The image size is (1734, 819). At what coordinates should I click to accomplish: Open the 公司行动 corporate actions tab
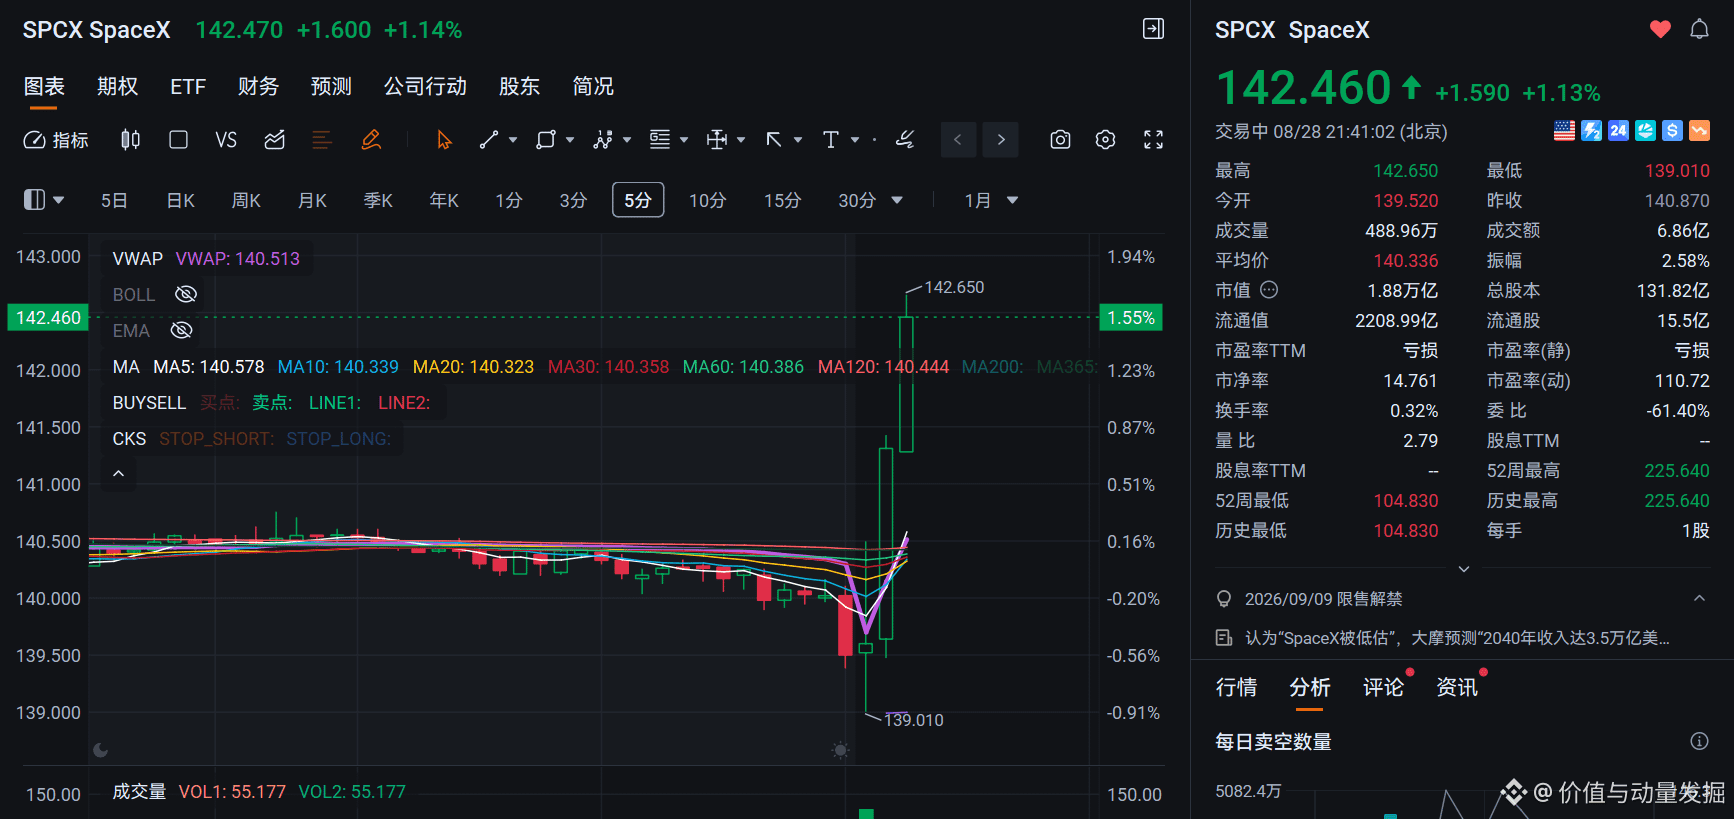pyautogui.click(x=425, y=87)
